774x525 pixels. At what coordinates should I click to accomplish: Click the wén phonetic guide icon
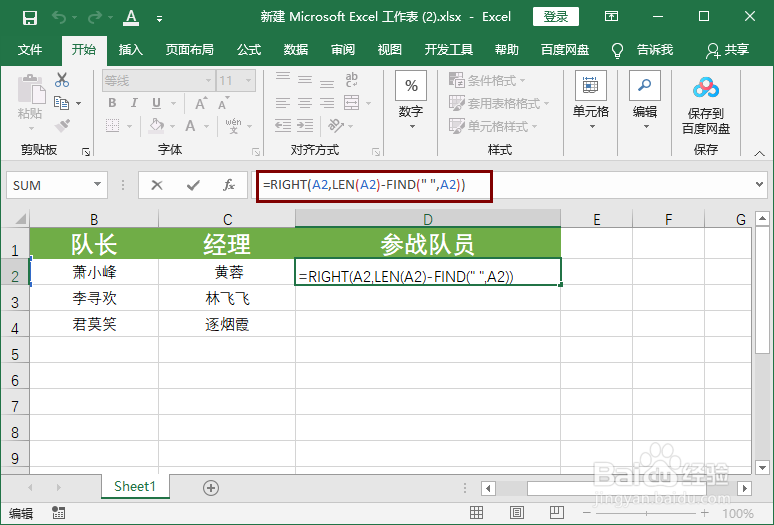[233, 126]
